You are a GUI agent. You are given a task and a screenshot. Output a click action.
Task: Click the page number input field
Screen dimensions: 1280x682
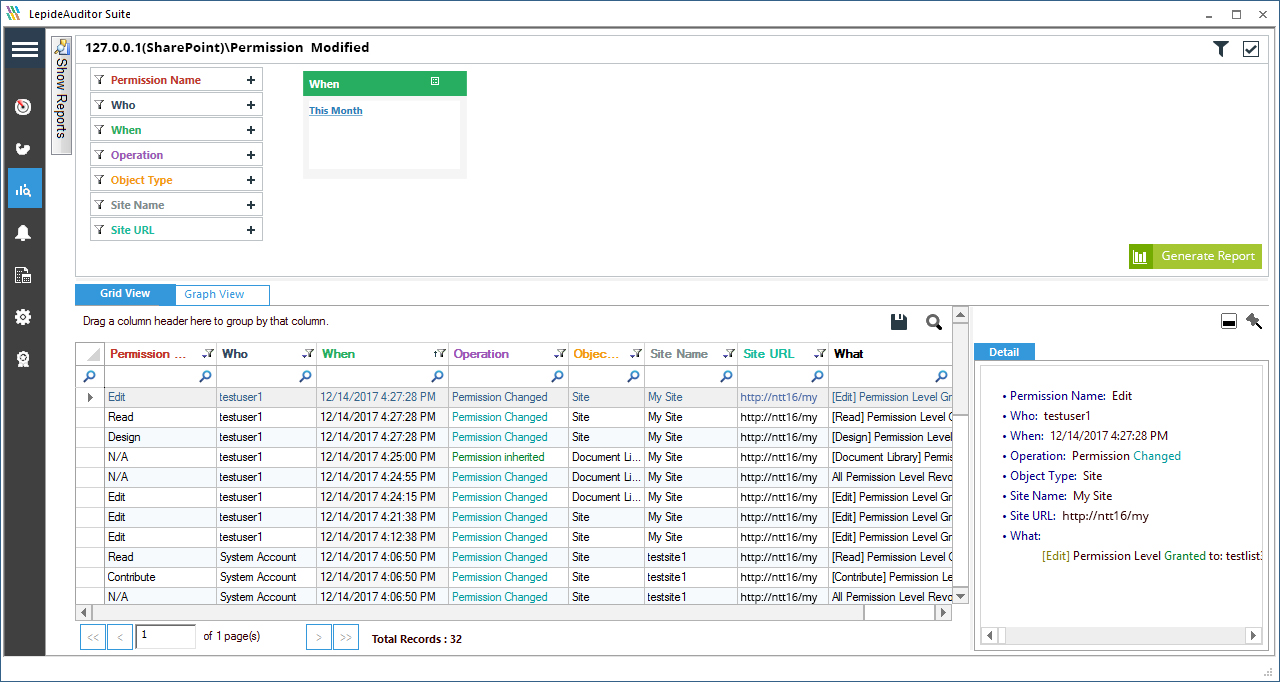166,636
